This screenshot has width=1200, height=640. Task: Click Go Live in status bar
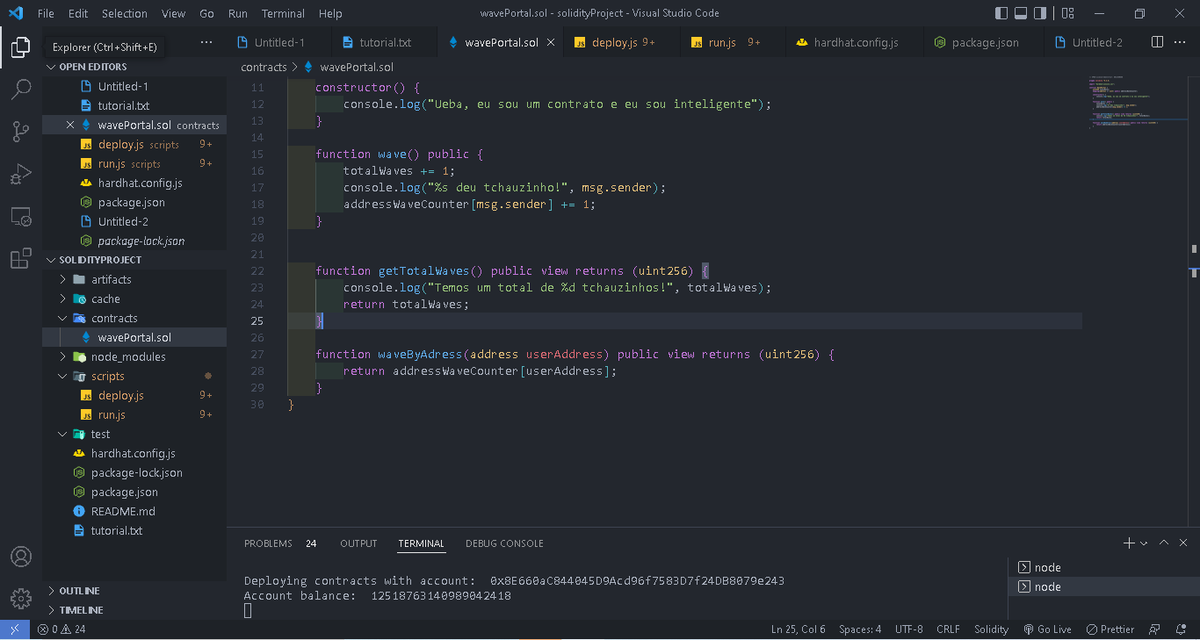1047,629
